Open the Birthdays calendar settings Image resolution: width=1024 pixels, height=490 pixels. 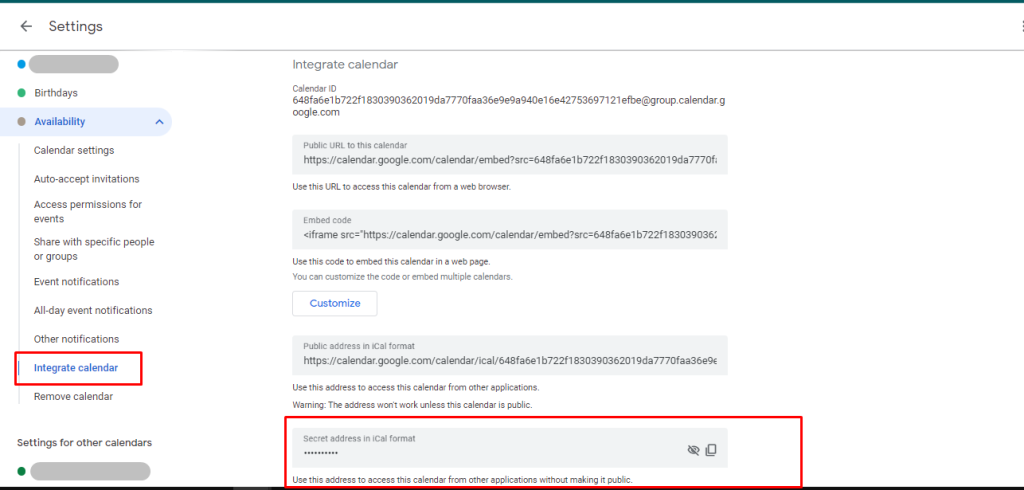[x=56, y=93]
